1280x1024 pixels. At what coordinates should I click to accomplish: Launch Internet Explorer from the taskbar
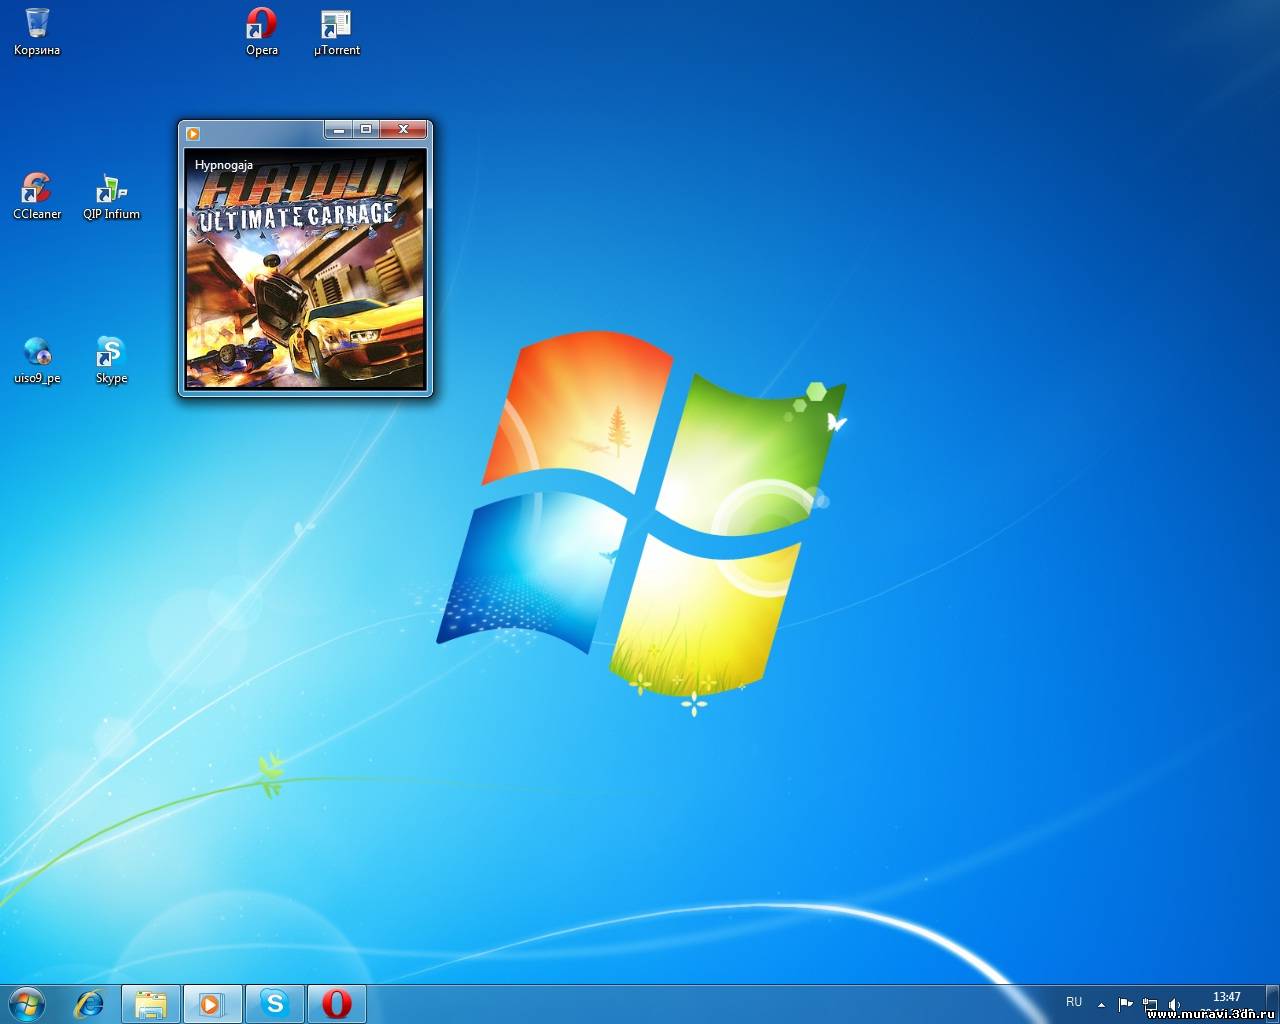[89, 1003]
